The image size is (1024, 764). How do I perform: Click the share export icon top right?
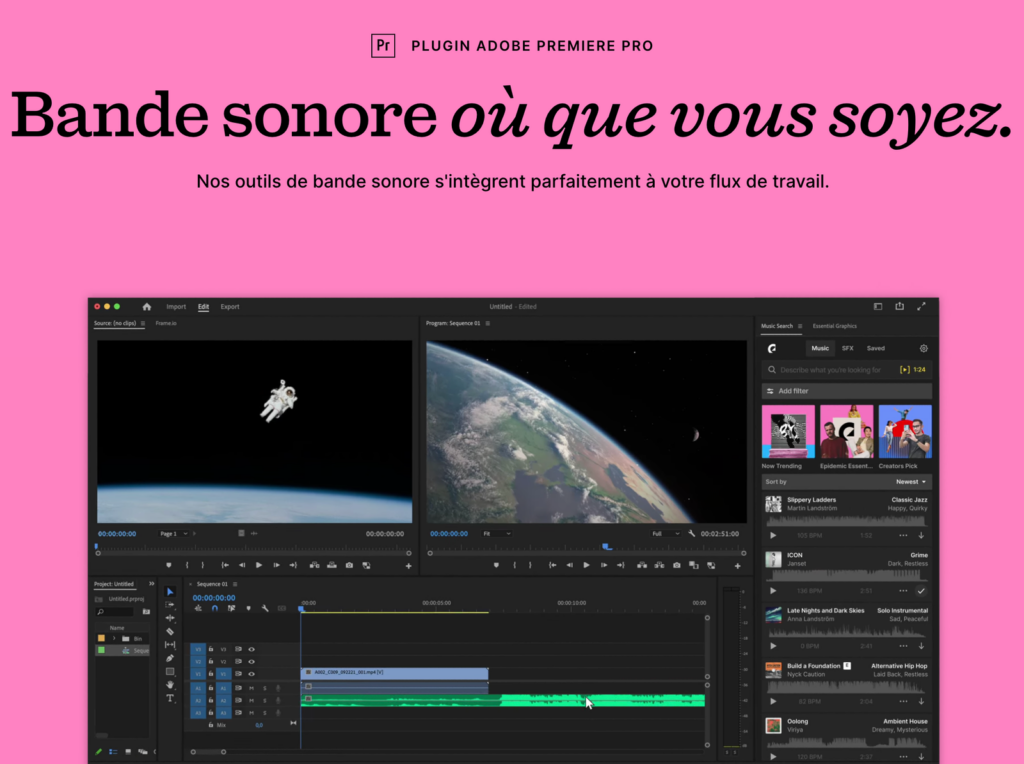point(899,306)
